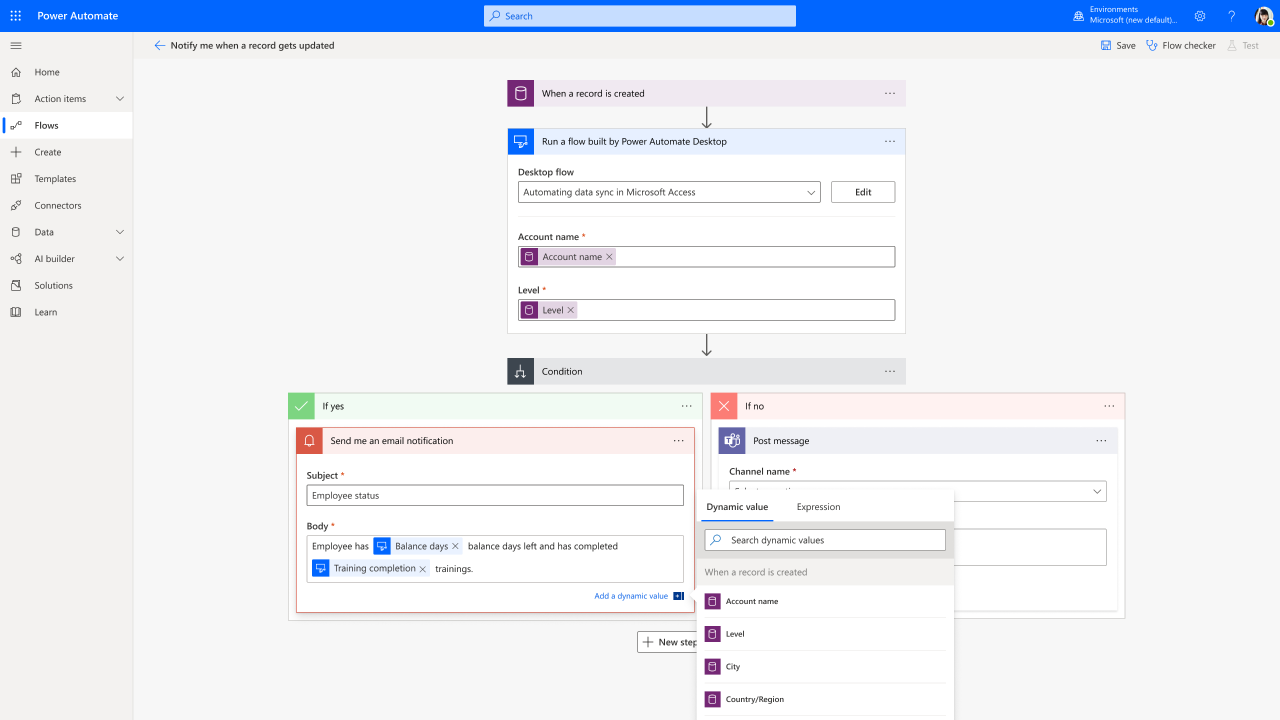Run the Flow checker
The width and height of the screenshot is (1280, 720).
pyautogui.click(x=1180, y=45)
